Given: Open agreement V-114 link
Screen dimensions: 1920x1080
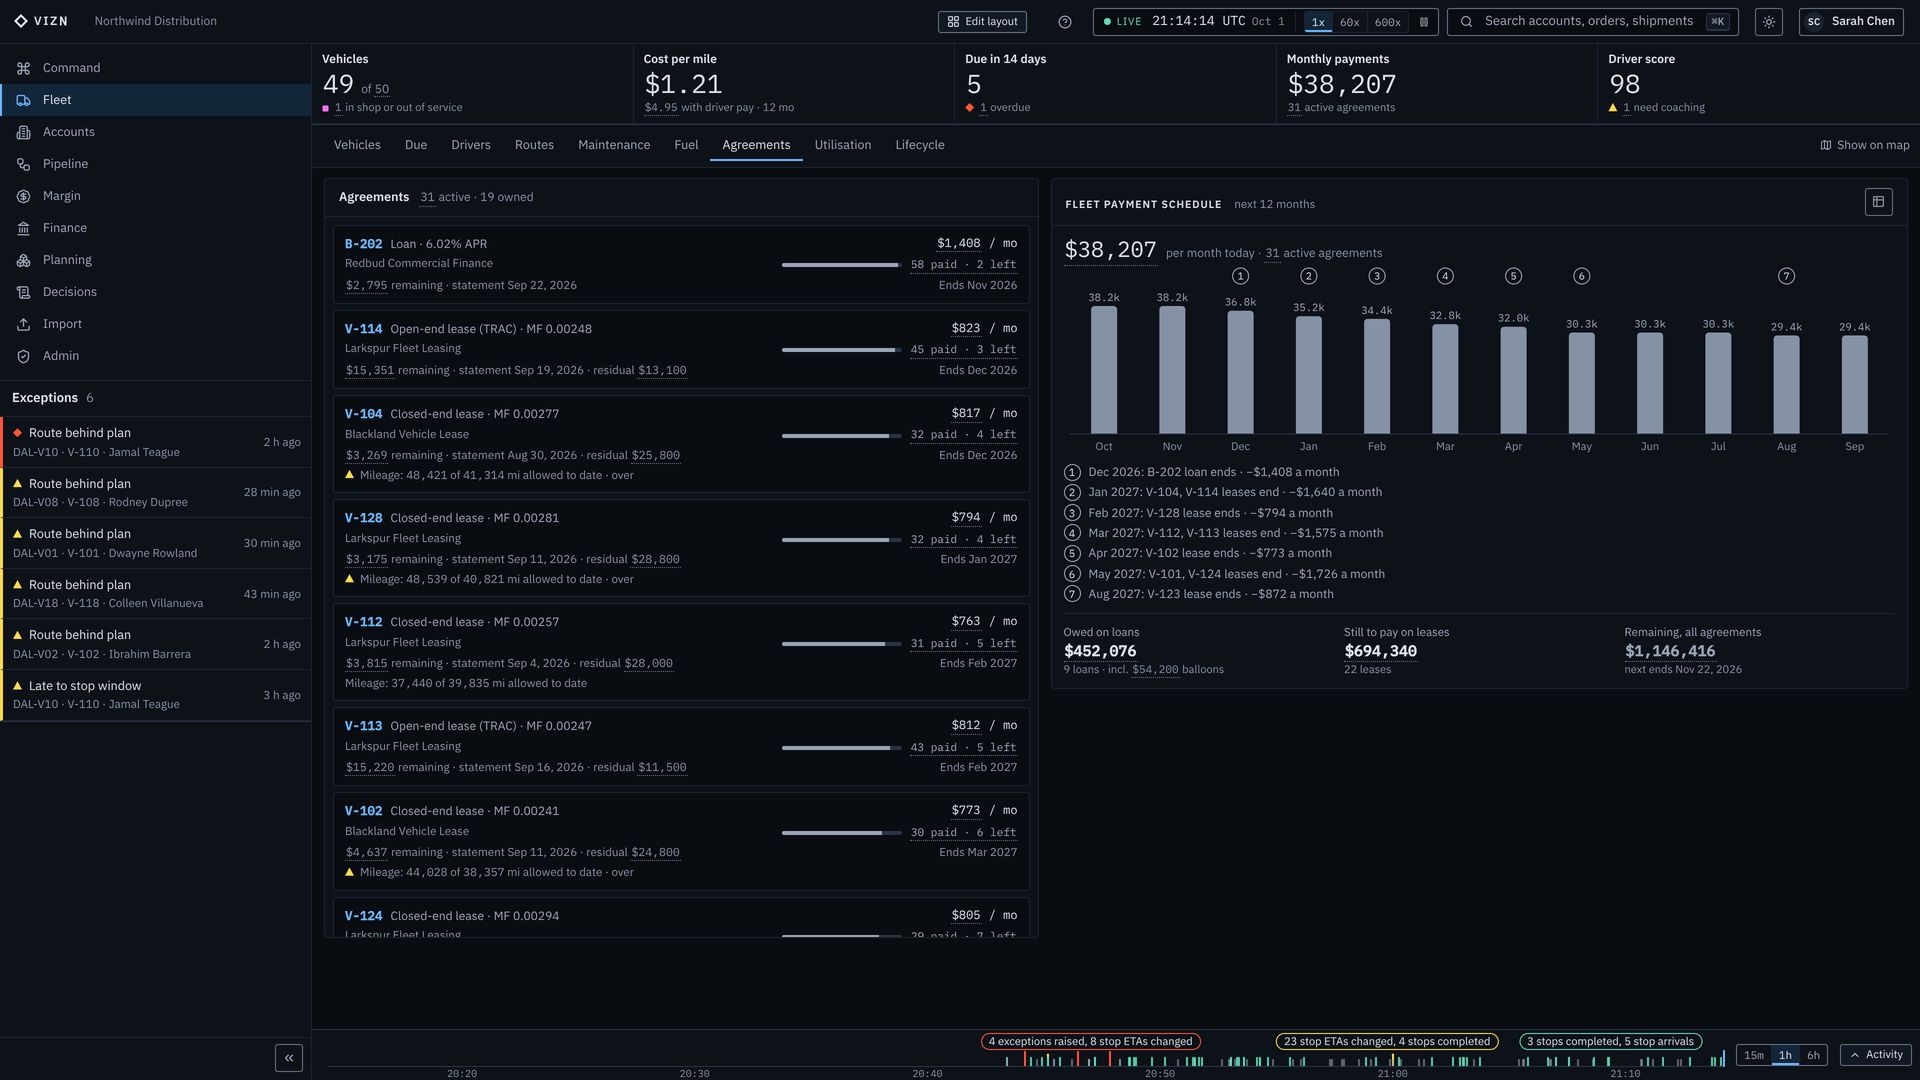Looking at the screenshot, I should click(363, 329).
